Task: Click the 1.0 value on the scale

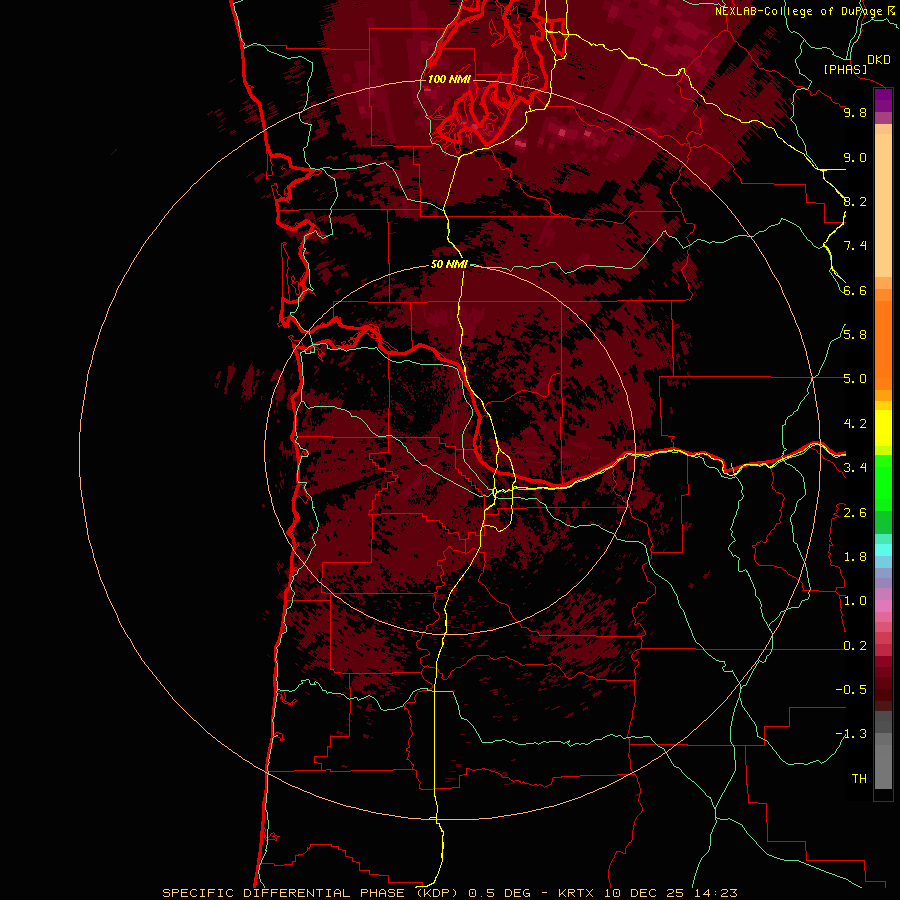Action: [x=855, y=601]
